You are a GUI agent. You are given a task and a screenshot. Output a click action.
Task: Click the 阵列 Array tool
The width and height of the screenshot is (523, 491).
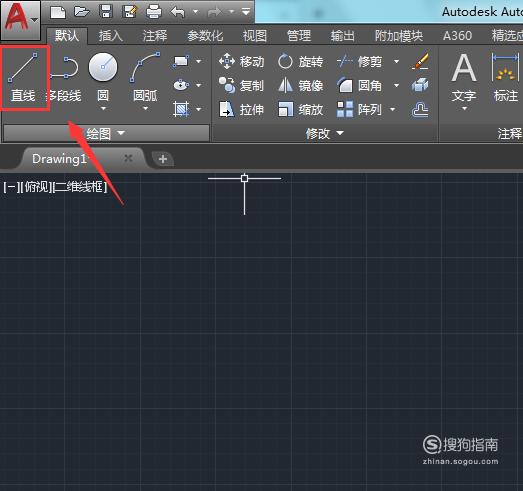point(360,109)
